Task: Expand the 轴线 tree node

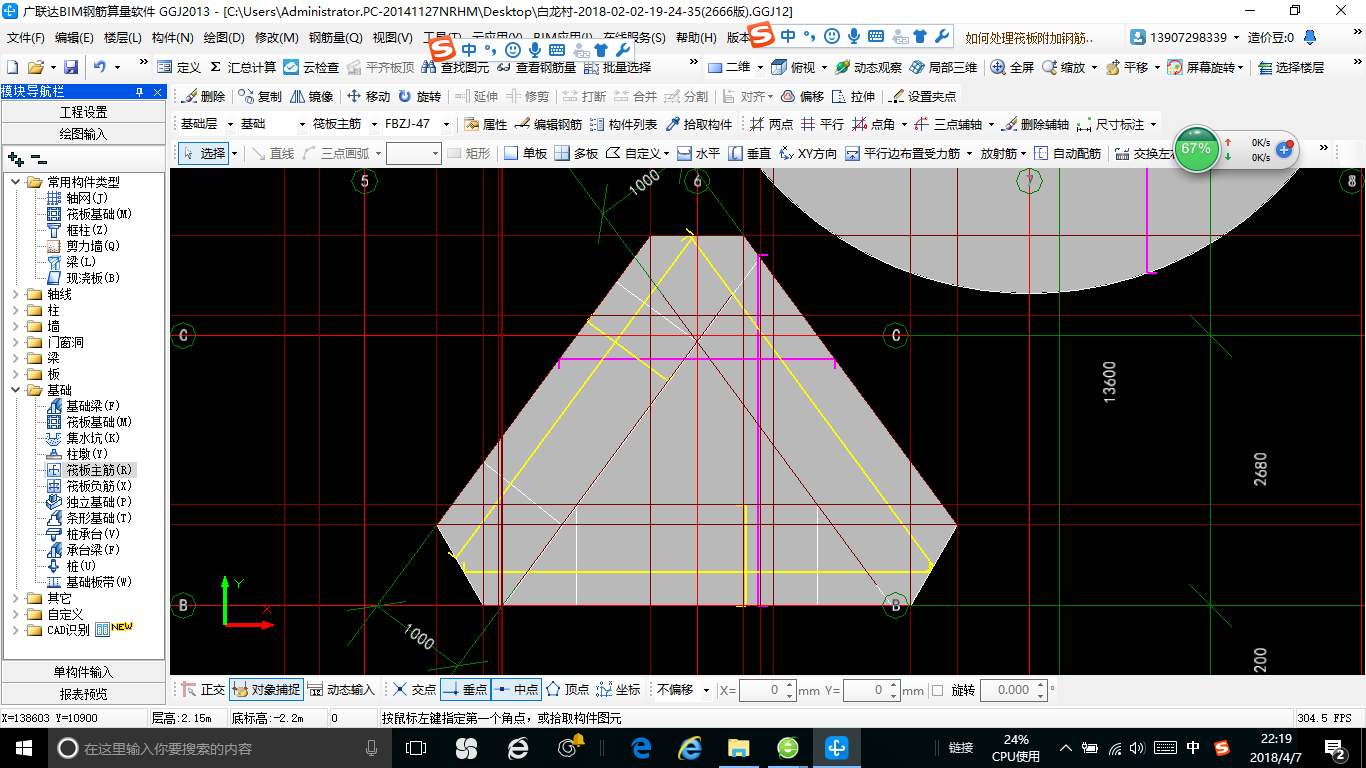Action: 15,294
